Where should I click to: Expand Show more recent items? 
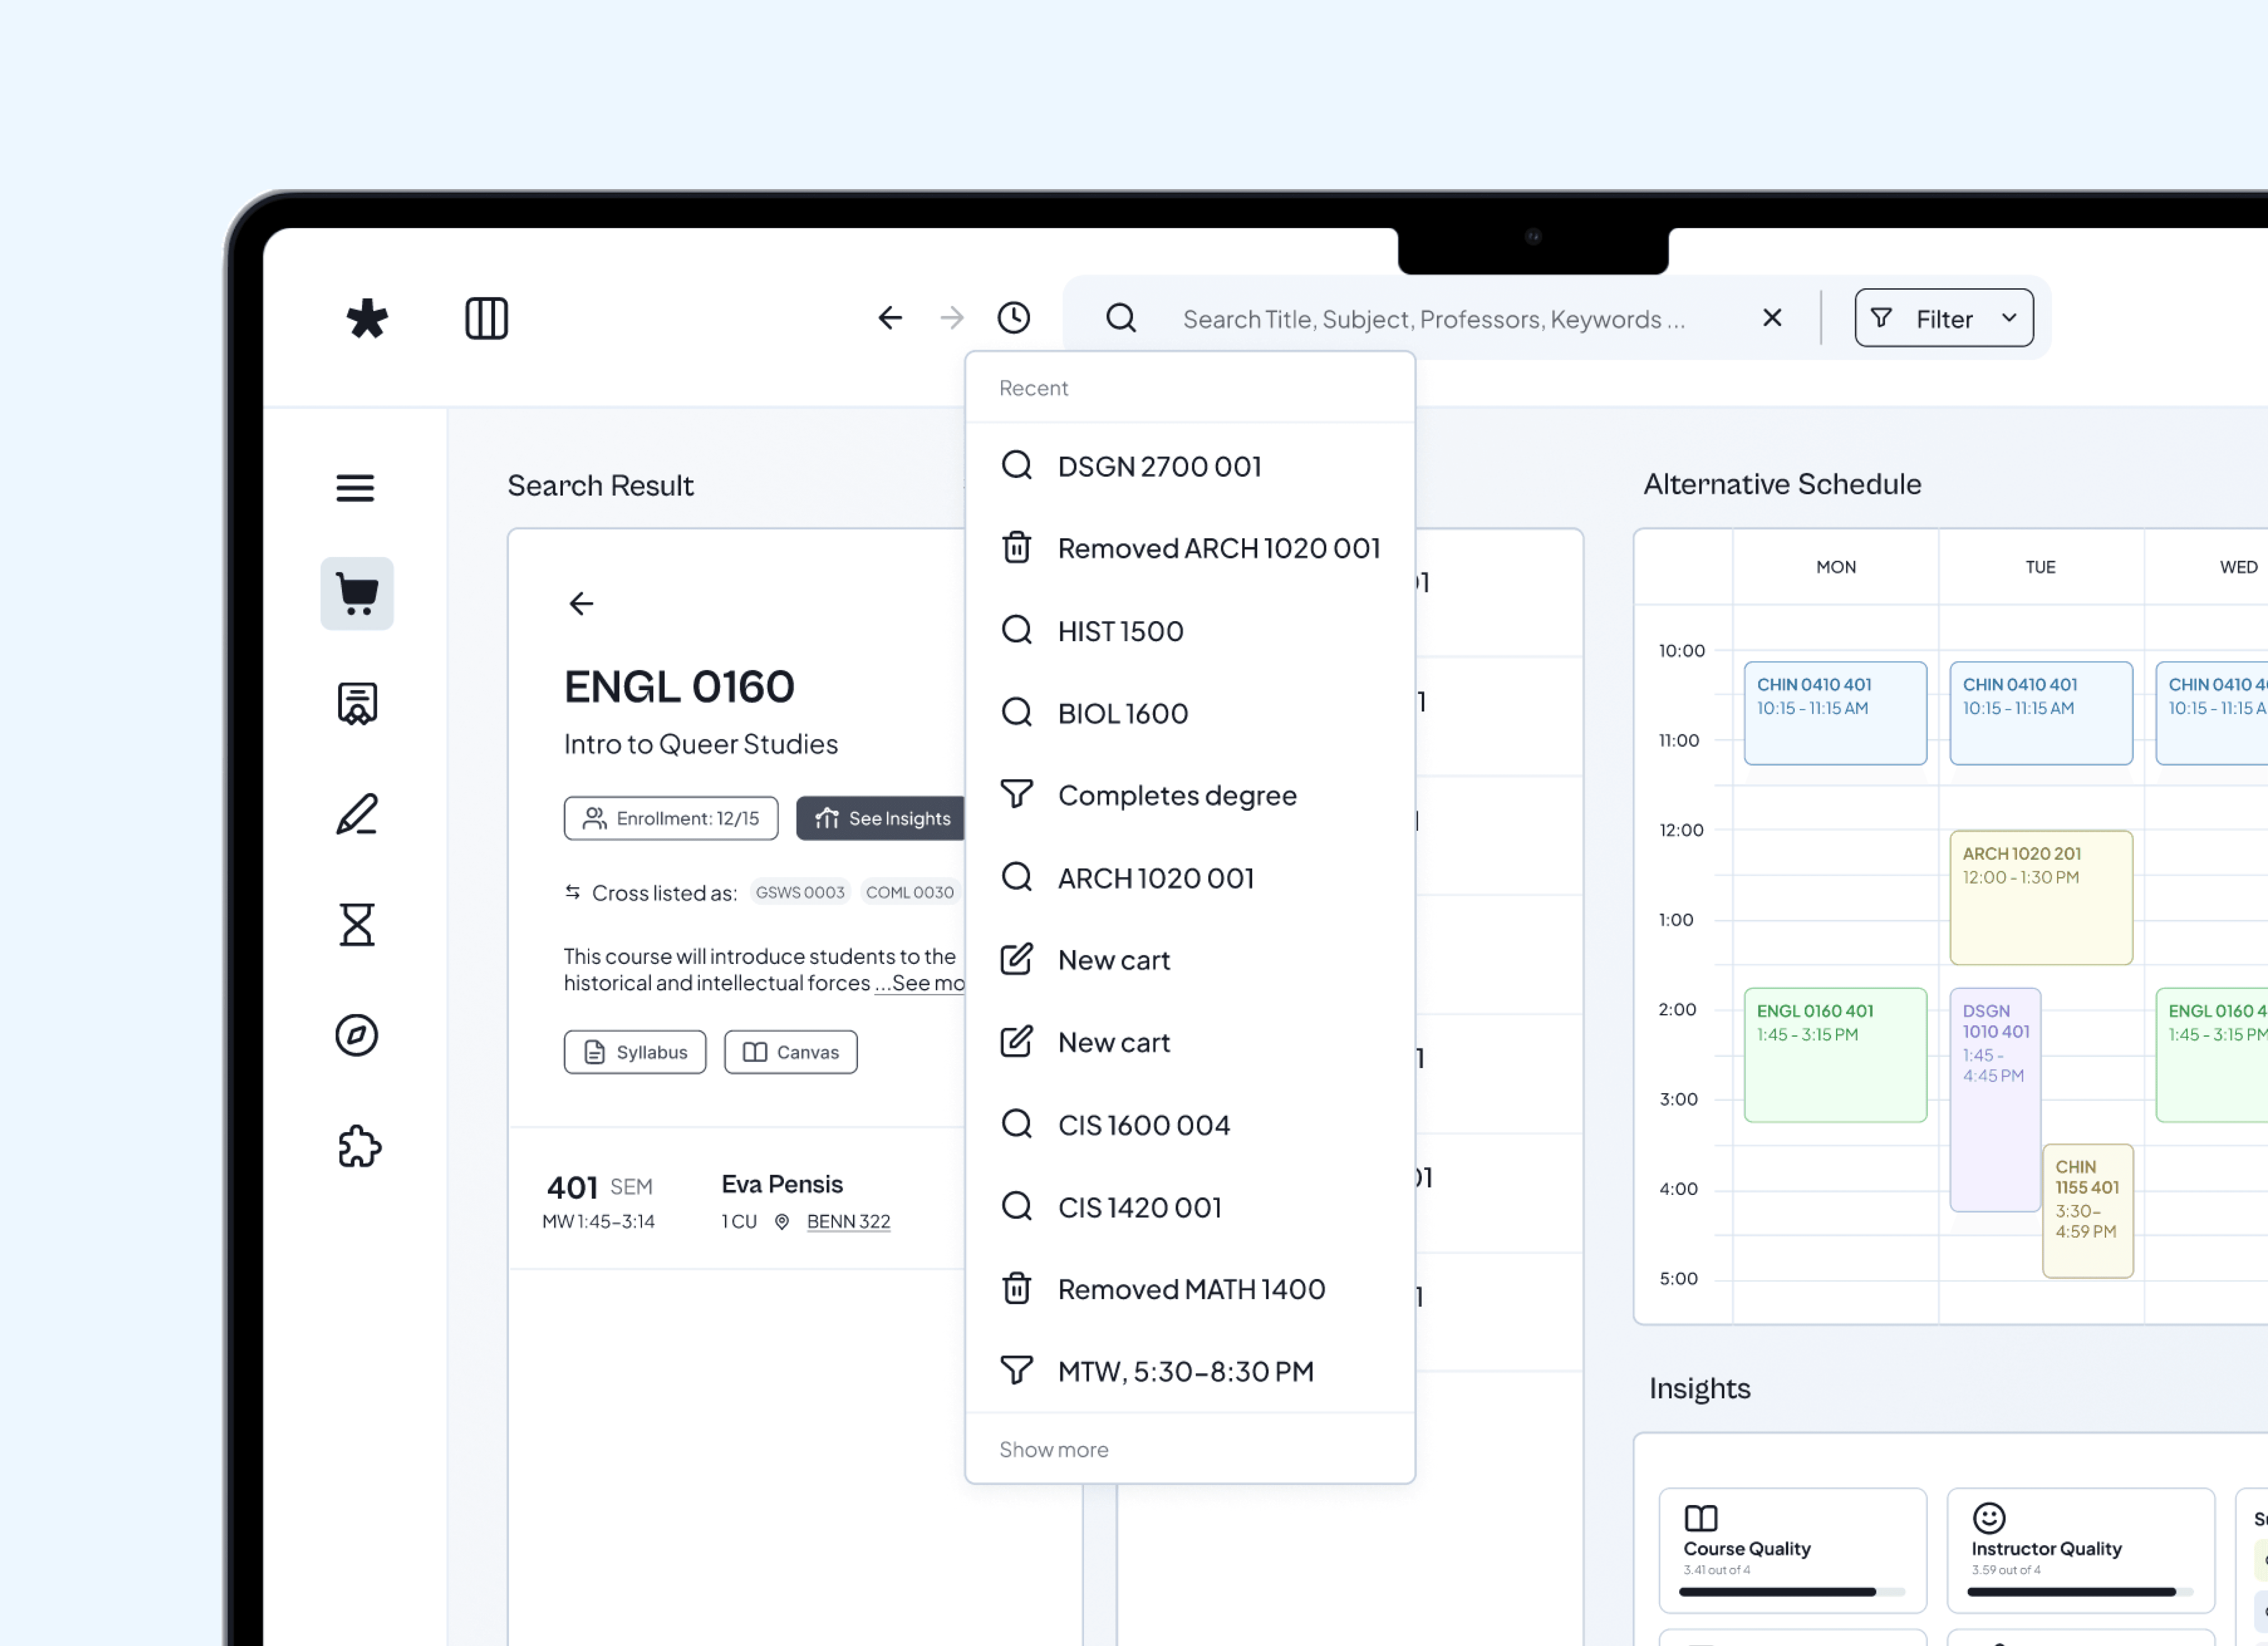click(1054, 1449)
